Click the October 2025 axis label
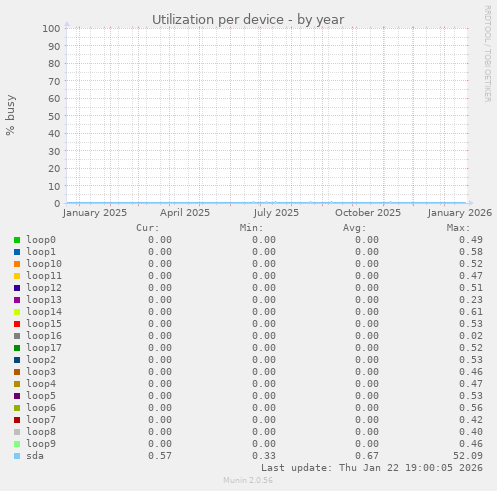This screenshot has width=497, height=491. (368, 213)
